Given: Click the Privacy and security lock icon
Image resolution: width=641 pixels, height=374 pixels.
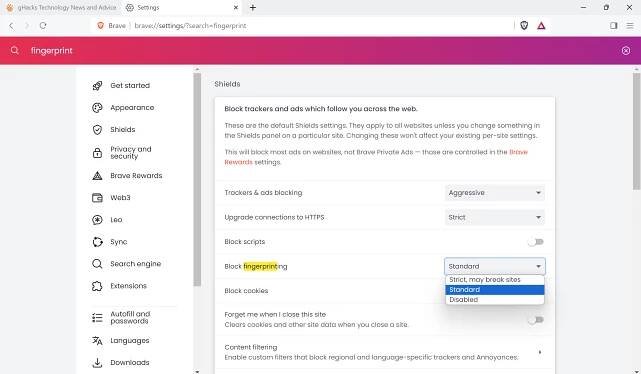Looking at the screenshot, I should pyautogui.click(x=97, y=153).
